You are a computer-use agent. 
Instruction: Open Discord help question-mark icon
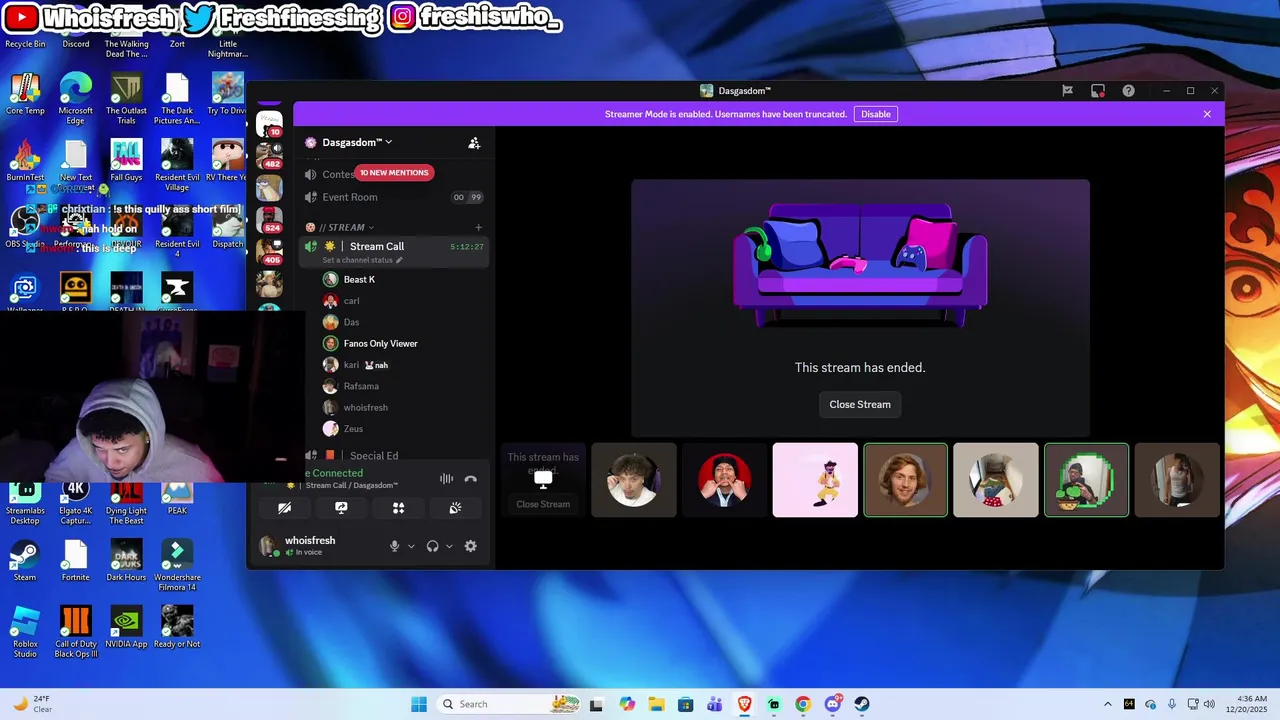[x=1128, y=91]
